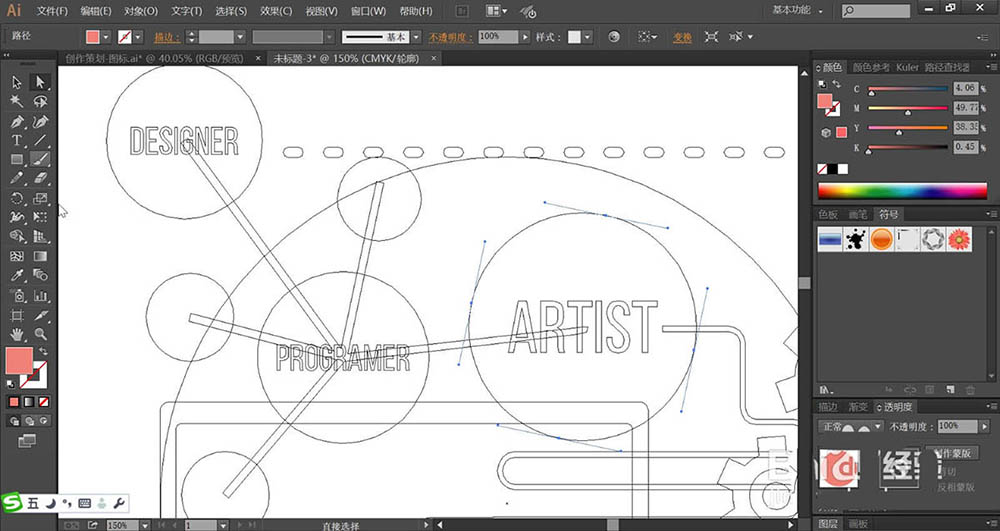Swap fill and stroke in toolbox
This screenshot has width=1000, height=531.
pos(43,352)
